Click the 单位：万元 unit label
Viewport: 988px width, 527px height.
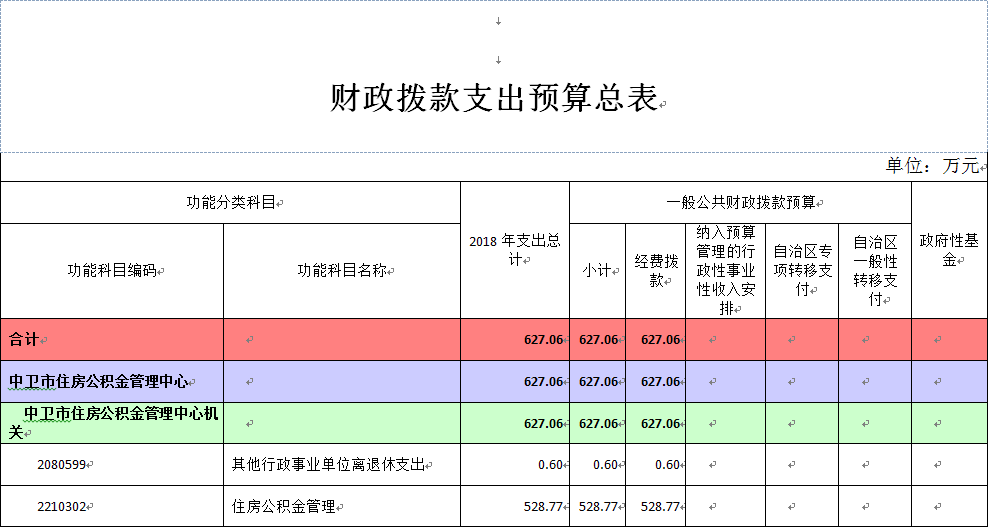point(932,166)
